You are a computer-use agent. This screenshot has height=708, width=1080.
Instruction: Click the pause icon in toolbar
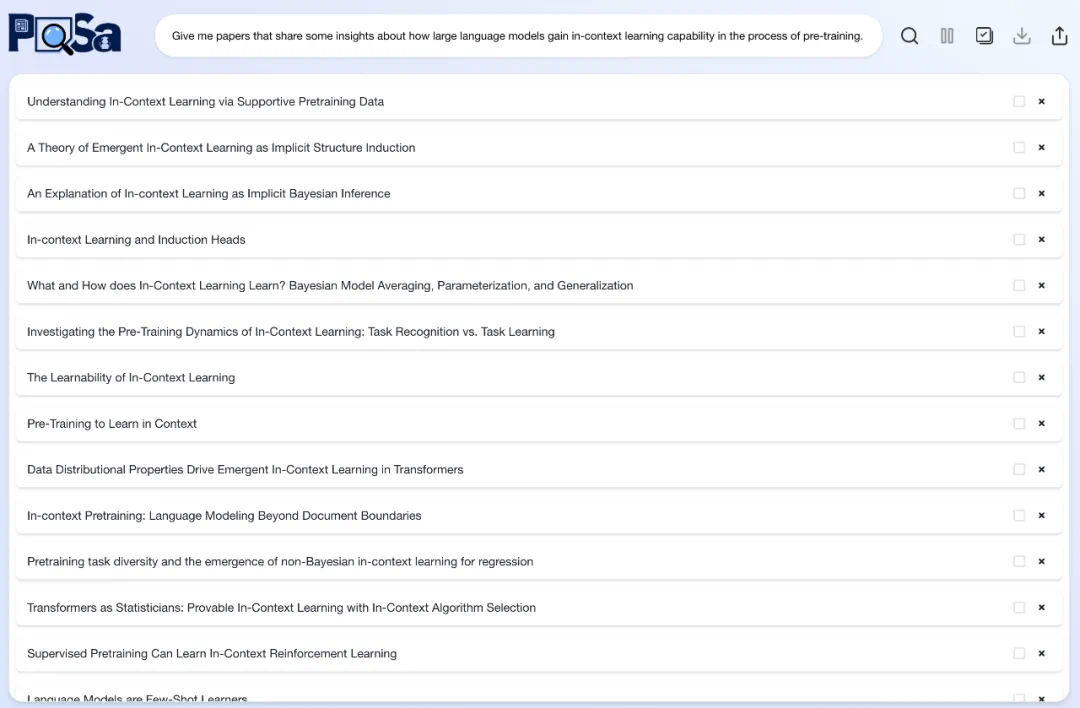coord(947,36)
